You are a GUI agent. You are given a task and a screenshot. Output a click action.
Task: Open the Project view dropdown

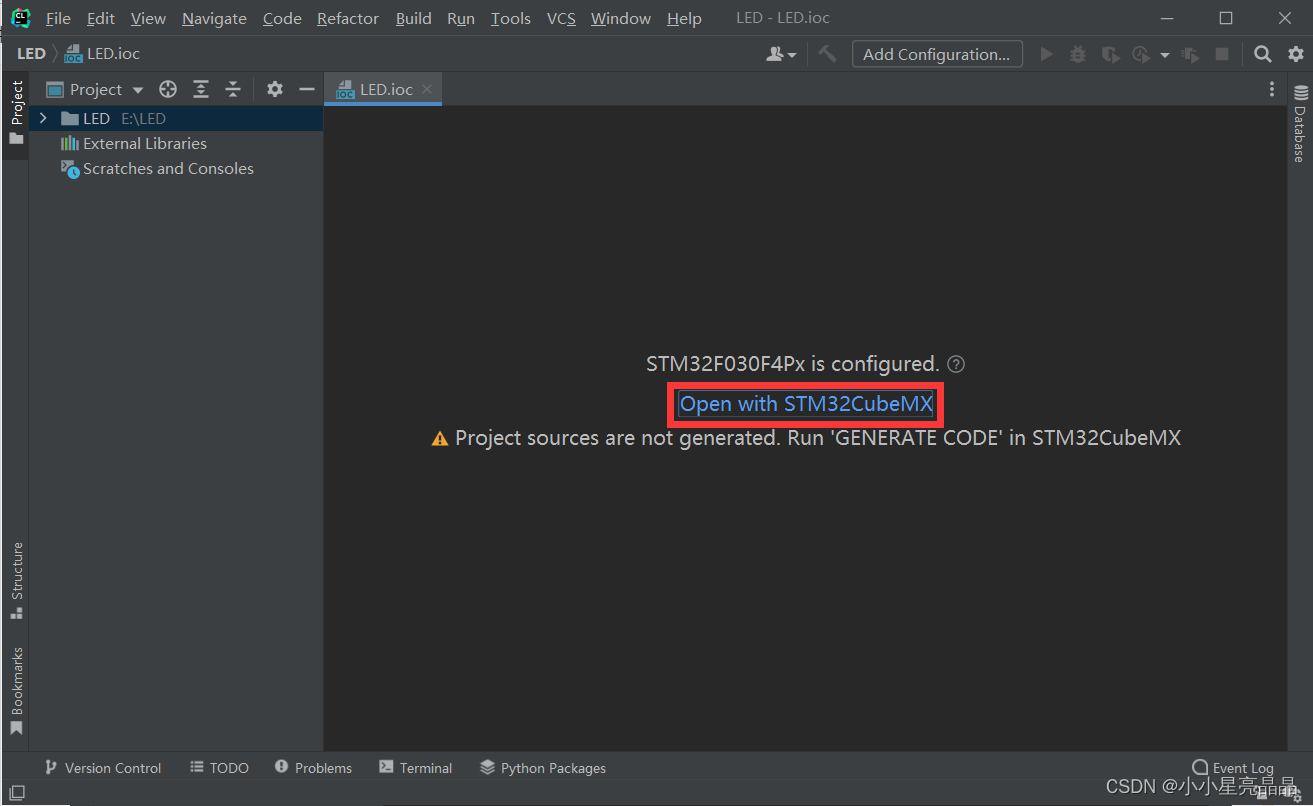click(95, 89)
